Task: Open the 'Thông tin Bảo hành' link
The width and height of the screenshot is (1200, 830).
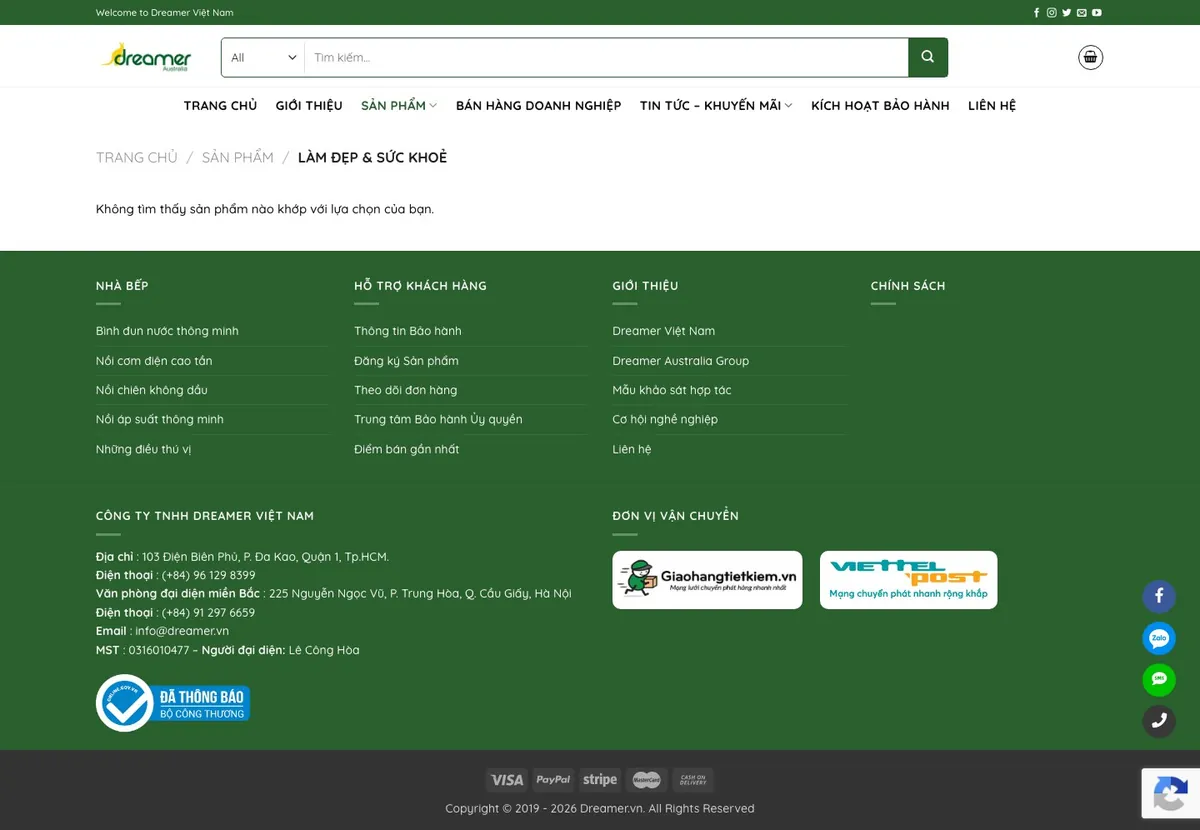Action: coord(408,331)
